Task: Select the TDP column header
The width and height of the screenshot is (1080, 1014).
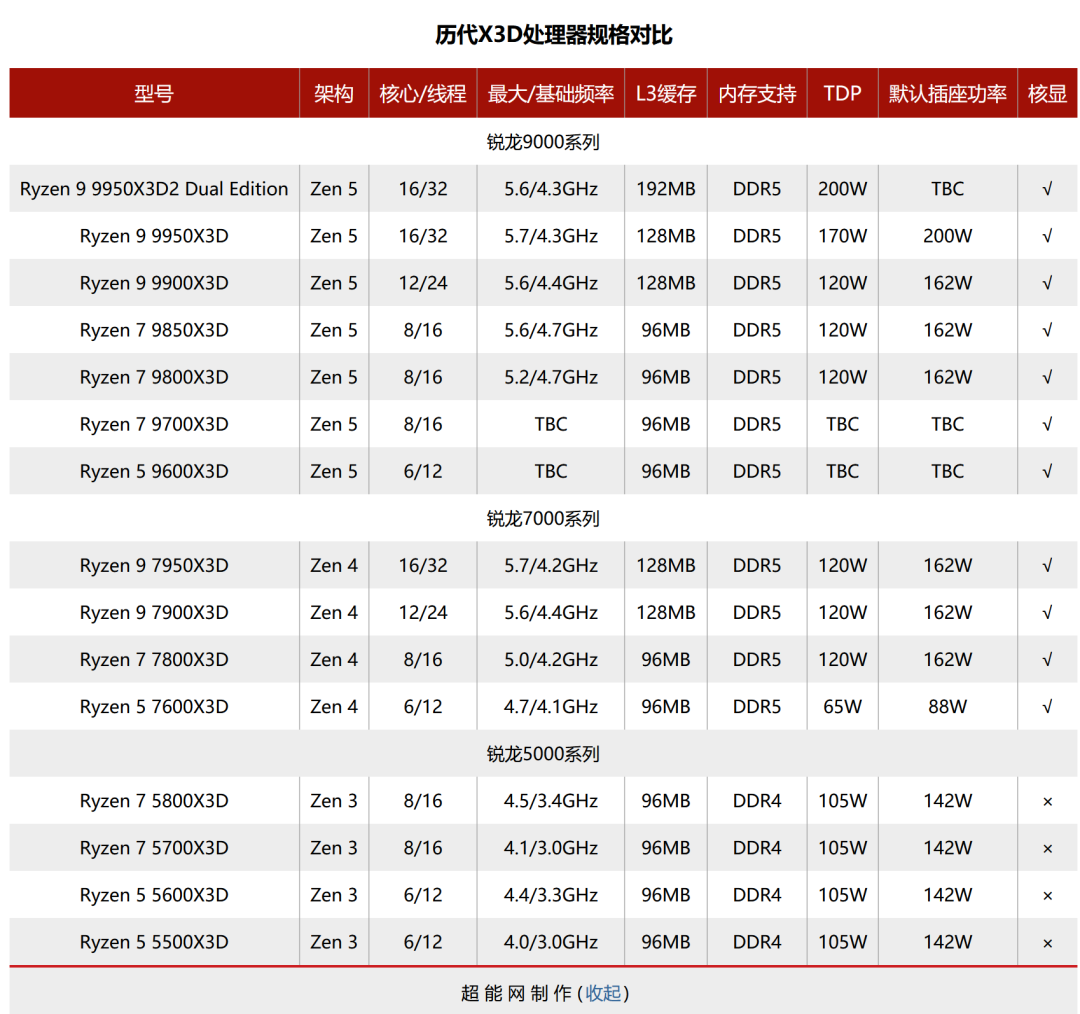Action: click(x=842, y=94)
